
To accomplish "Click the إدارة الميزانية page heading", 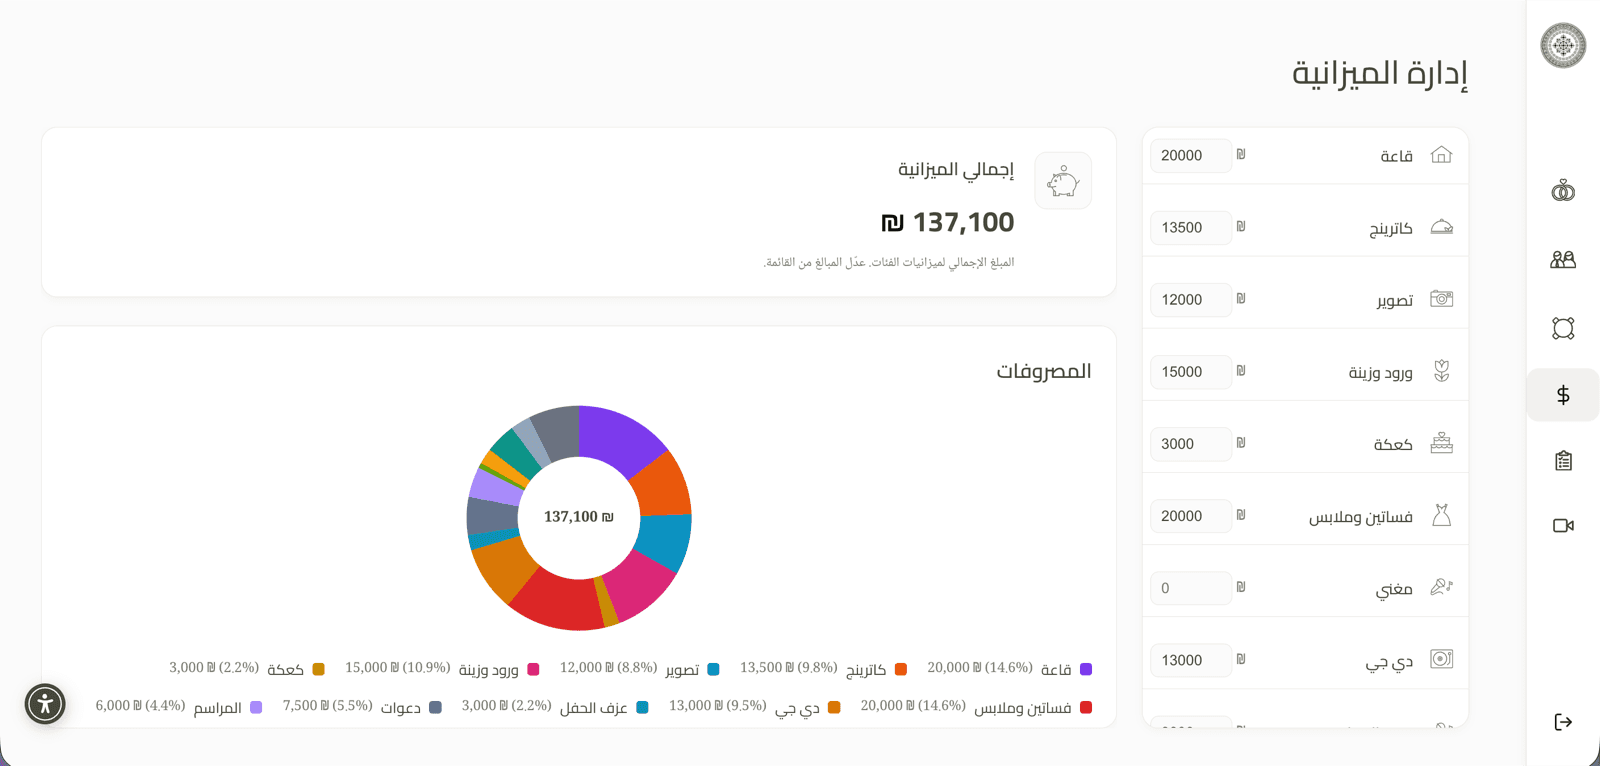I will (x=1380, y=73).
